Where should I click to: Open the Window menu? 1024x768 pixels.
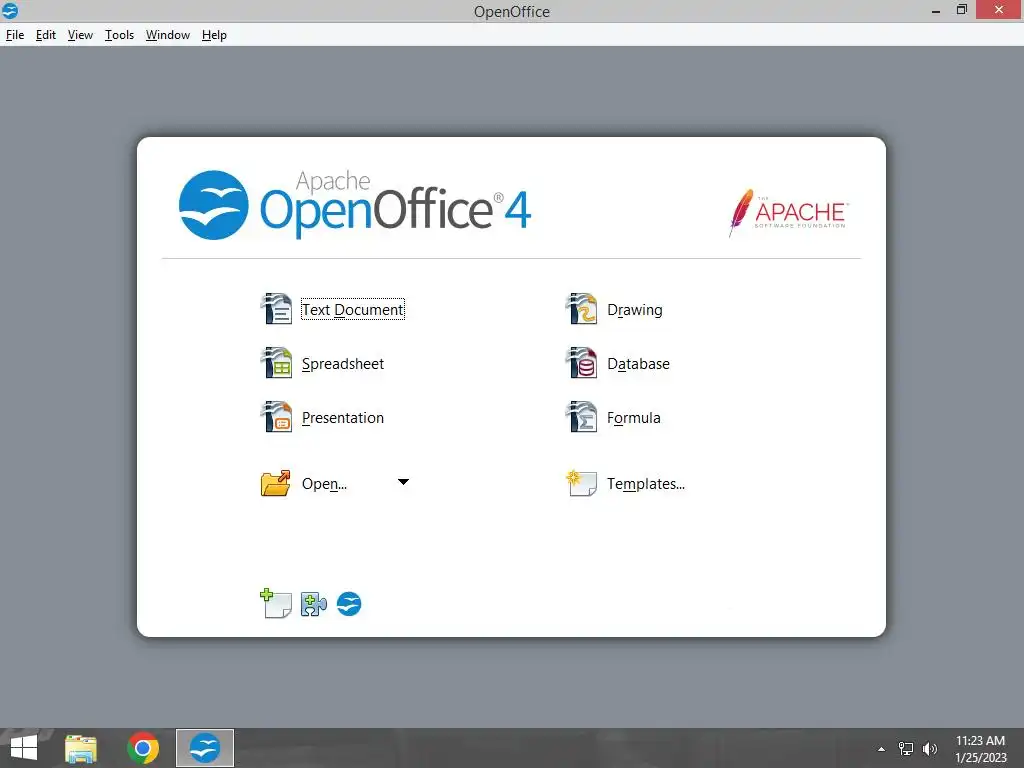[168, 35]
